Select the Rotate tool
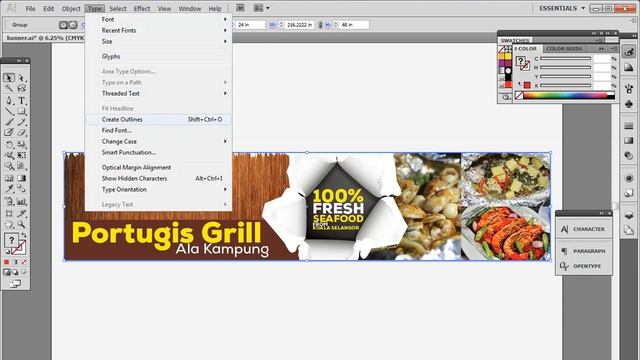This screenshot has height=360, width=640. (9, 144)
